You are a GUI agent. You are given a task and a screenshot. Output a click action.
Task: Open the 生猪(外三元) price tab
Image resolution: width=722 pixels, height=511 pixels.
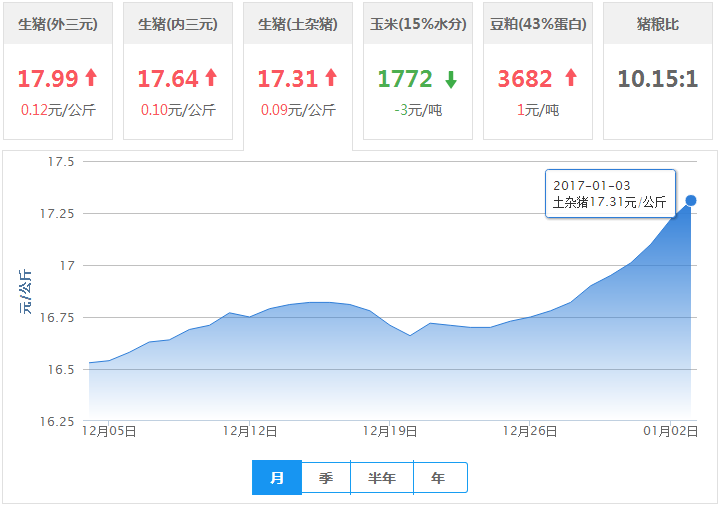tap(58, 71)
